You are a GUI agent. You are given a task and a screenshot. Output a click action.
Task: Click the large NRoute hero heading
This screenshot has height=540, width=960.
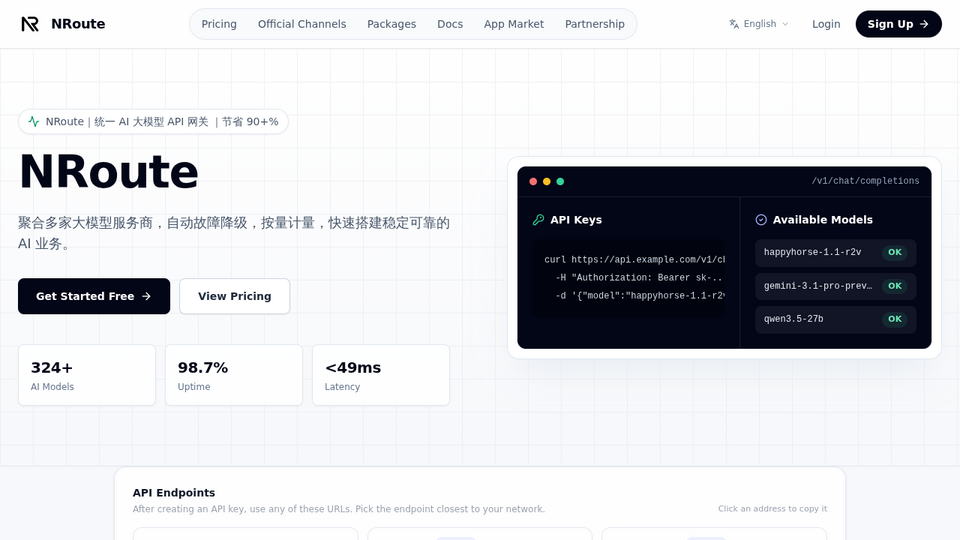tap(109, 171)
